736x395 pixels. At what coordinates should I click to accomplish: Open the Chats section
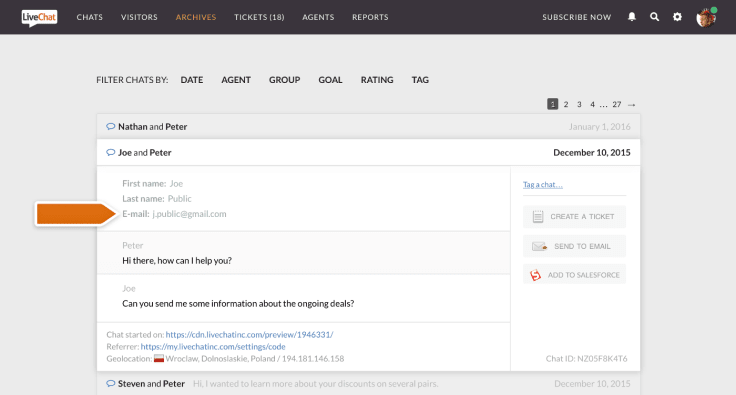(90, 17)
